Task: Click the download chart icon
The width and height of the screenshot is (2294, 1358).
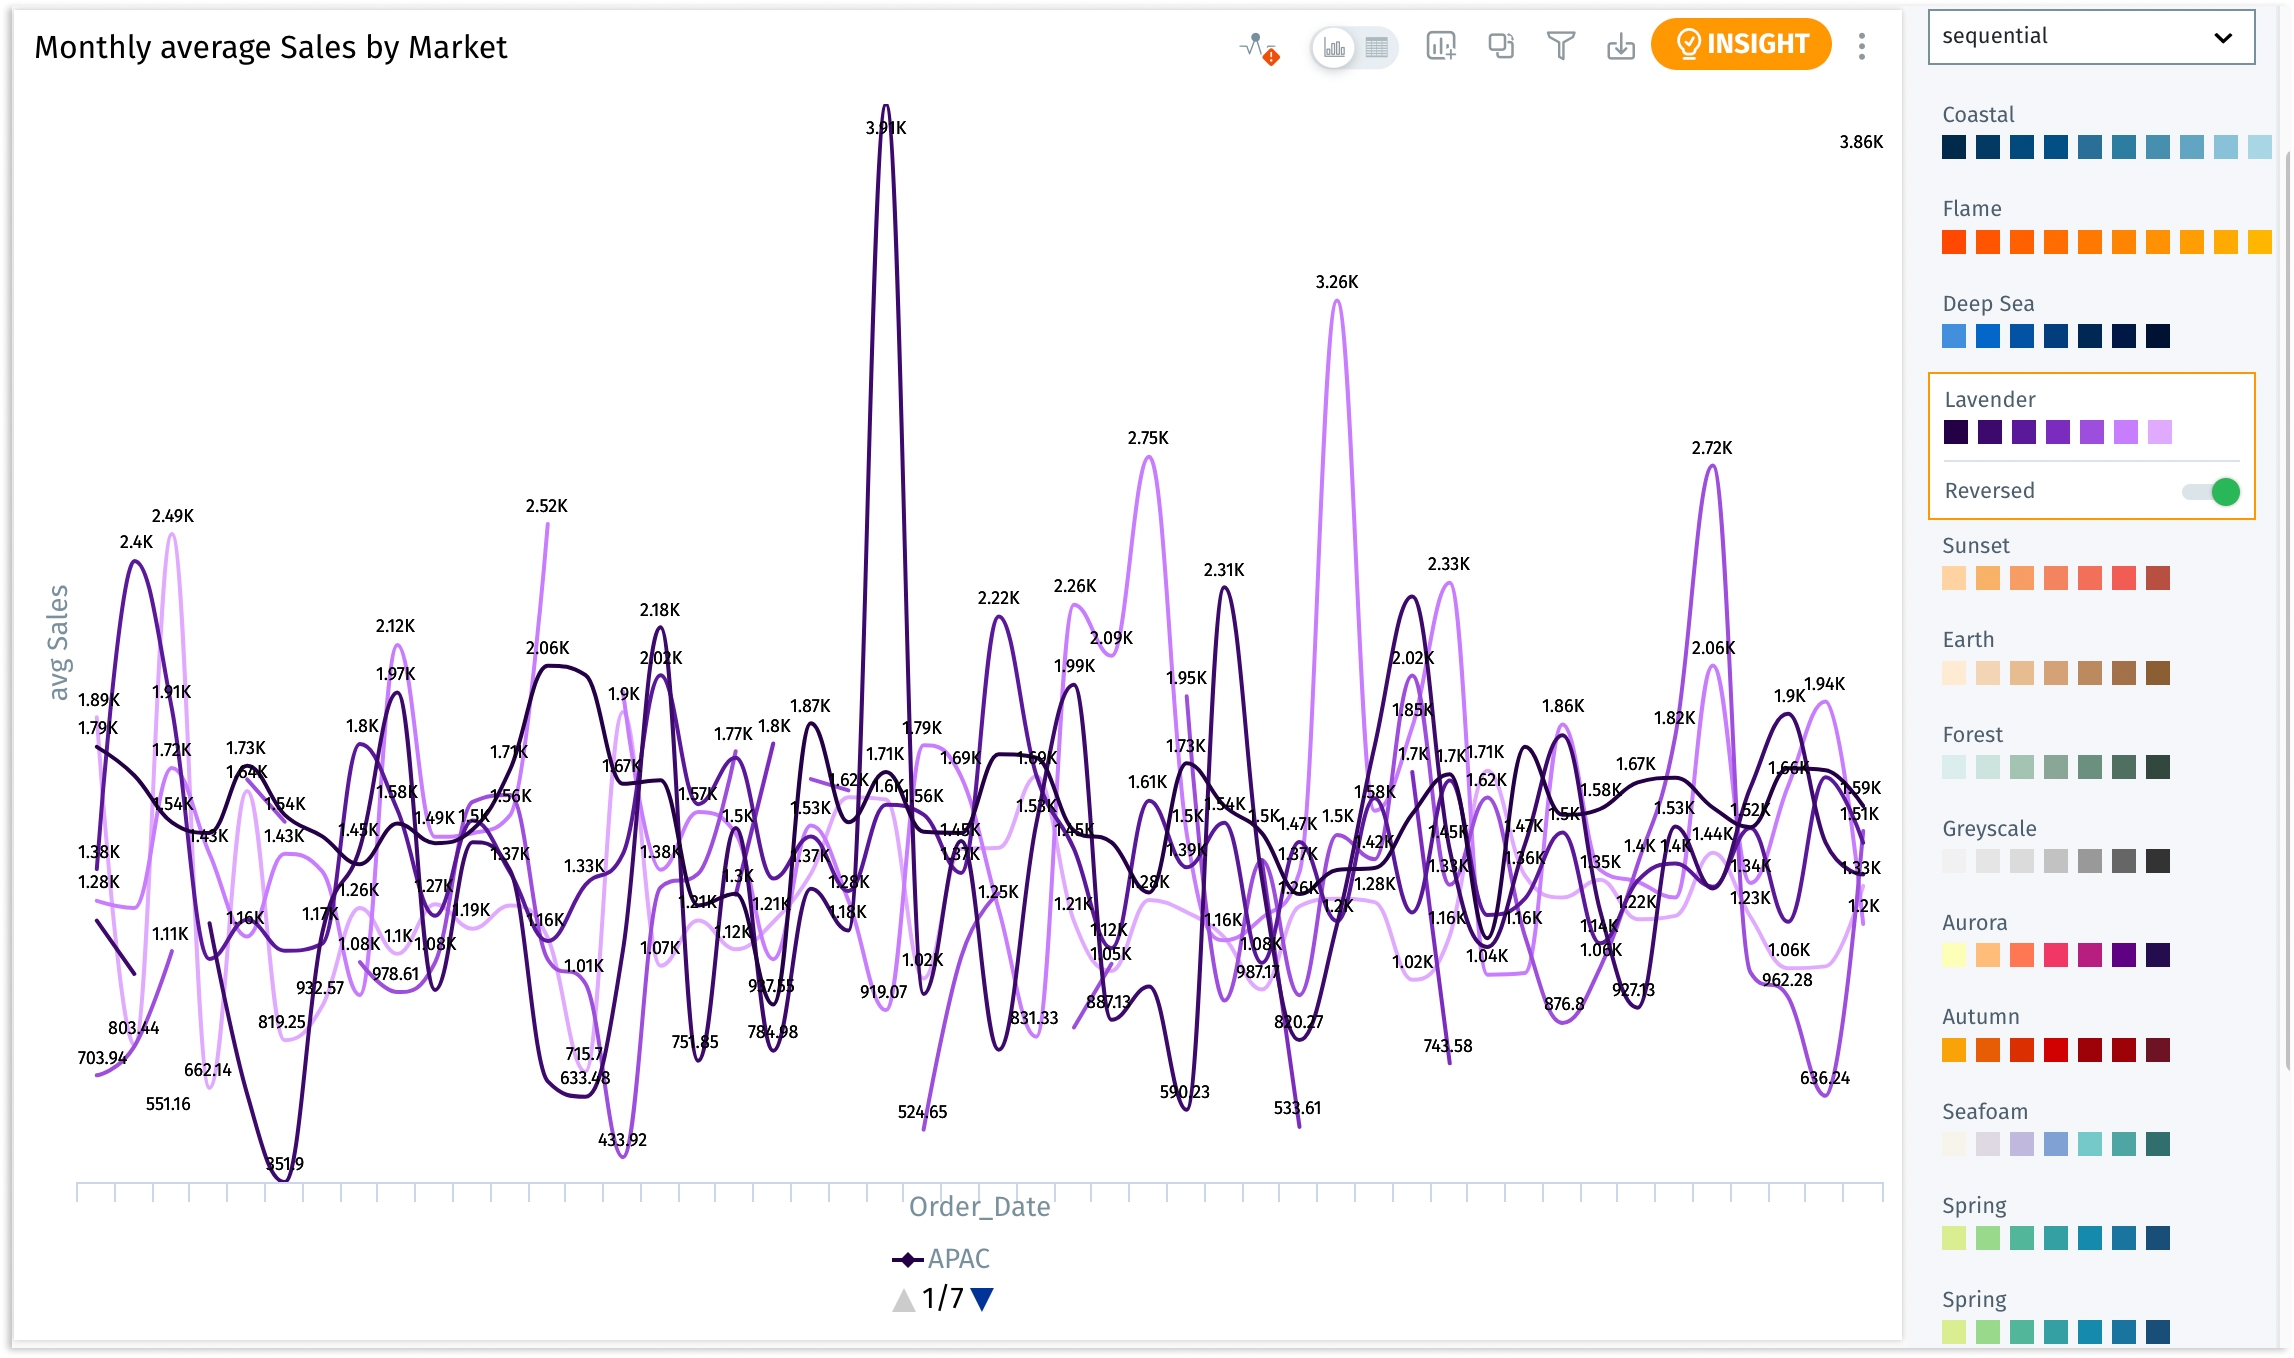Action: click(1620, 46)
